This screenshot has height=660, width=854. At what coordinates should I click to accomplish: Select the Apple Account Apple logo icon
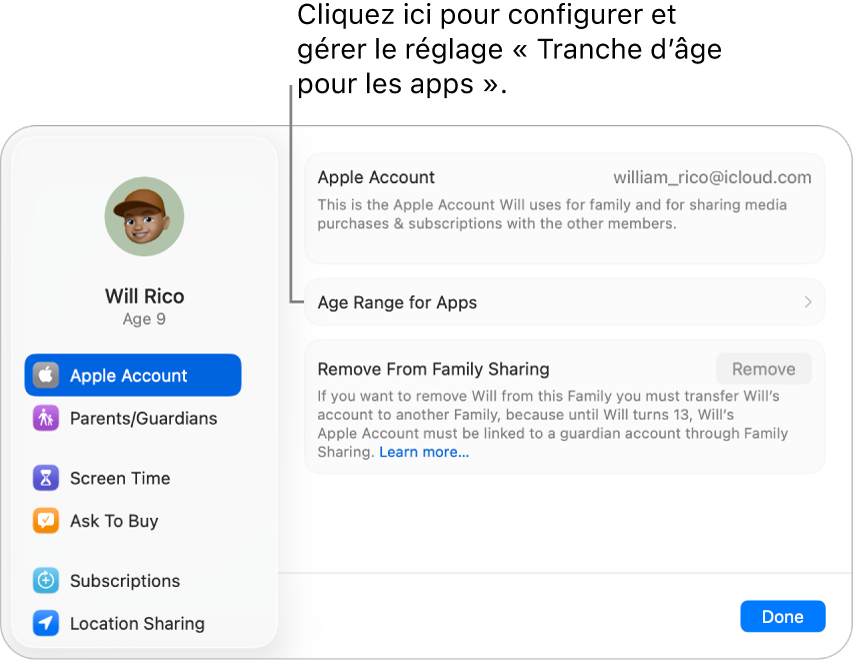pyautogui.click(x=46, y=375)
